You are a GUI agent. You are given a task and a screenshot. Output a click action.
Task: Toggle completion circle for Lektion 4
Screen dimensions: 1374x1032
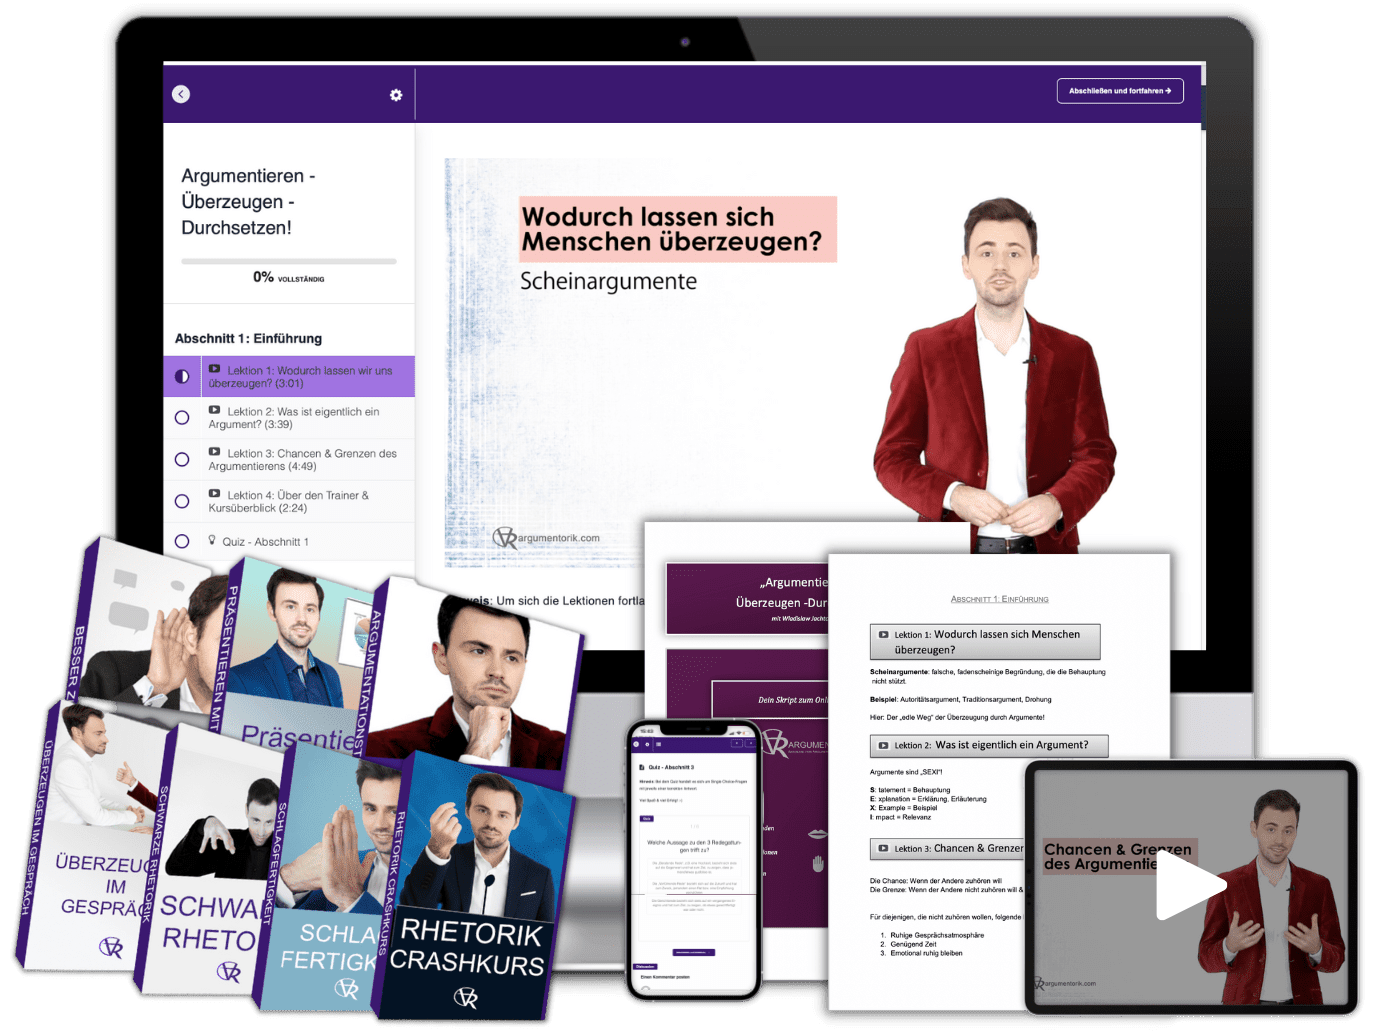[182, 501]
